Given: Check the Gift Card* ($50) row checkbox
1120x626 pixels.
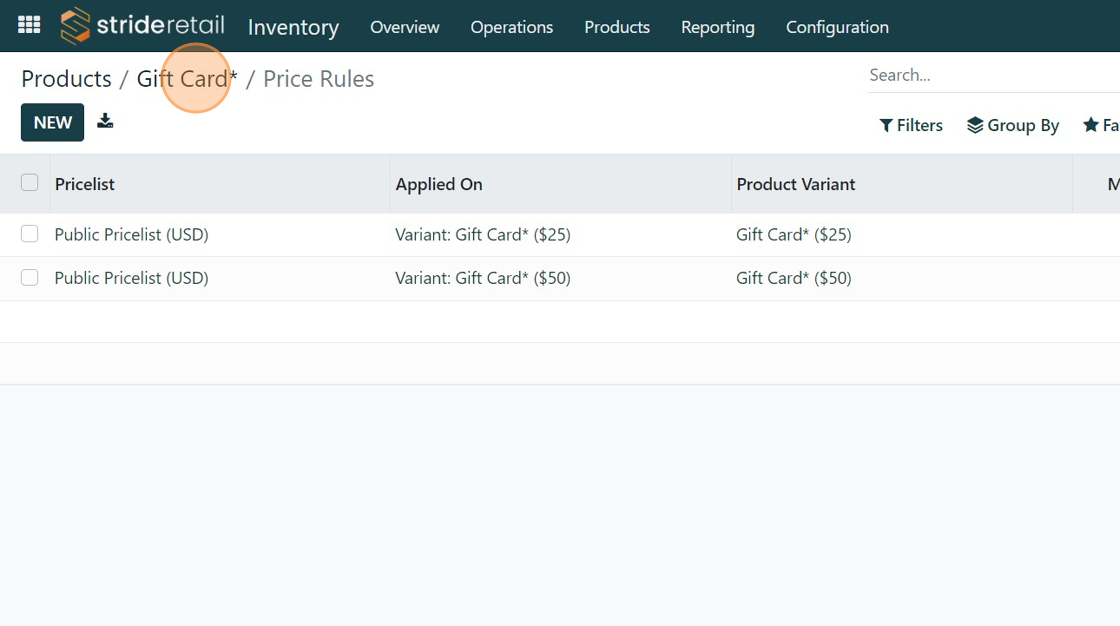Looking at the screenshot, I should (30, 278).
